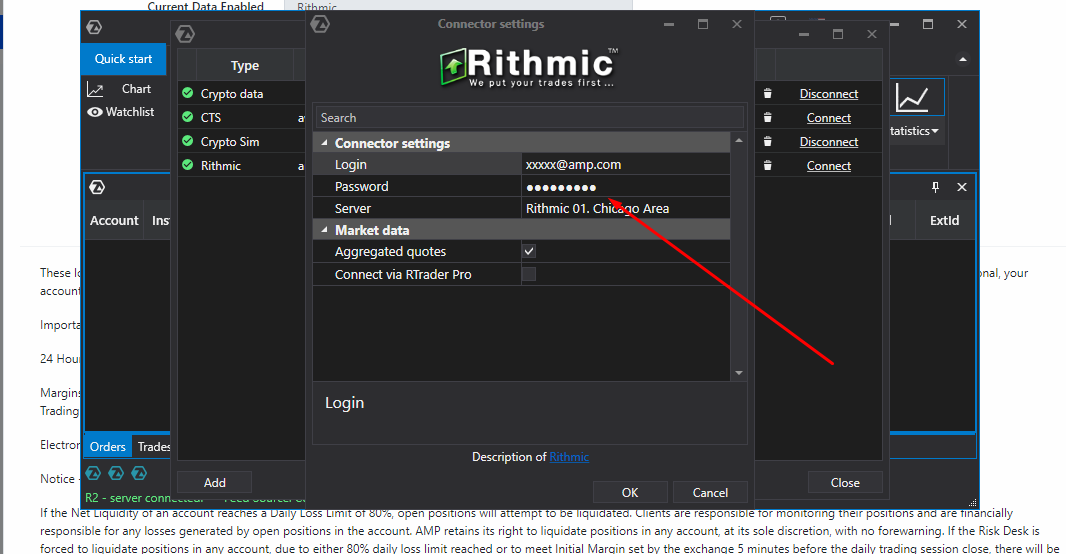The image size is (1066, 554).
Task: Open the Rithmic description link
Action: (569, 457)
